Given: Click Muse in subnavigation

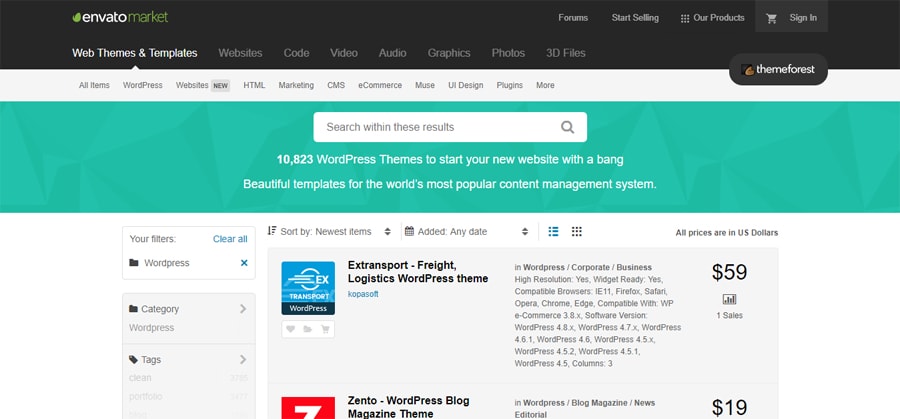Looking at the screenshot, I should pyautogui.click(x=425, y=85).
